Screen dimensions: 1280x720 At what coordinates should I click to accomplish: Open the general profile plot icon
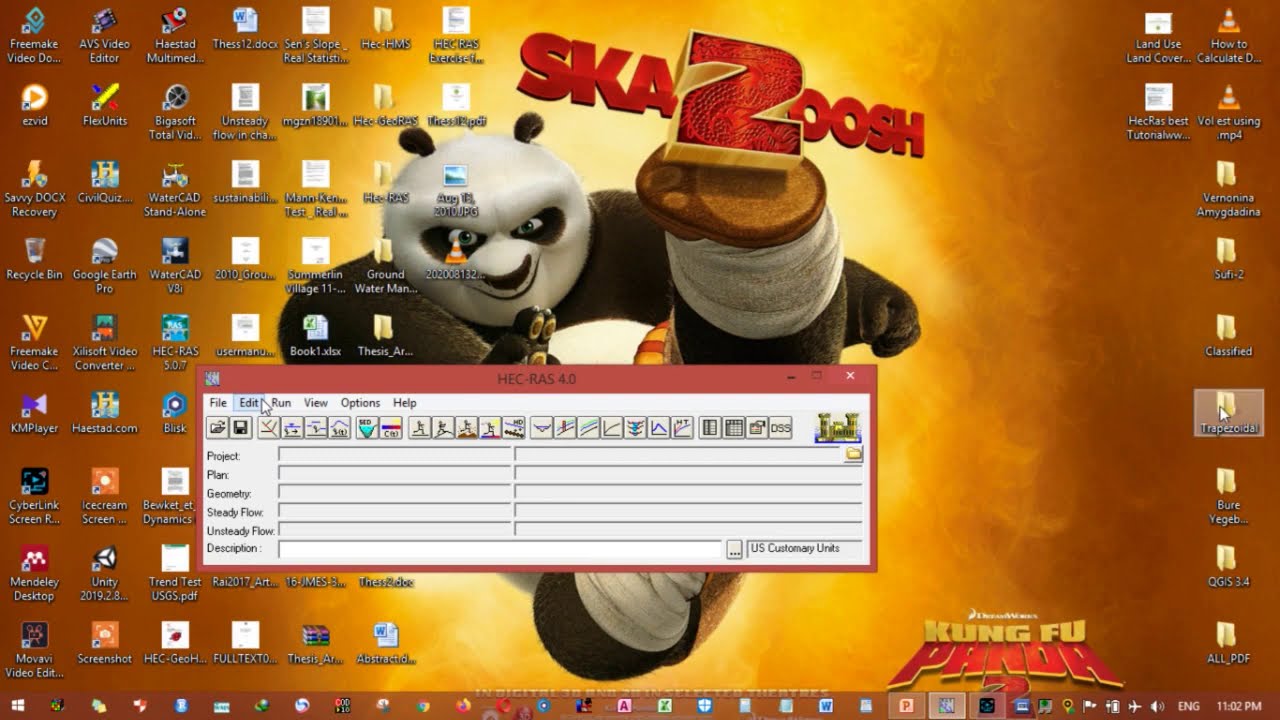[x=588, y=428]
